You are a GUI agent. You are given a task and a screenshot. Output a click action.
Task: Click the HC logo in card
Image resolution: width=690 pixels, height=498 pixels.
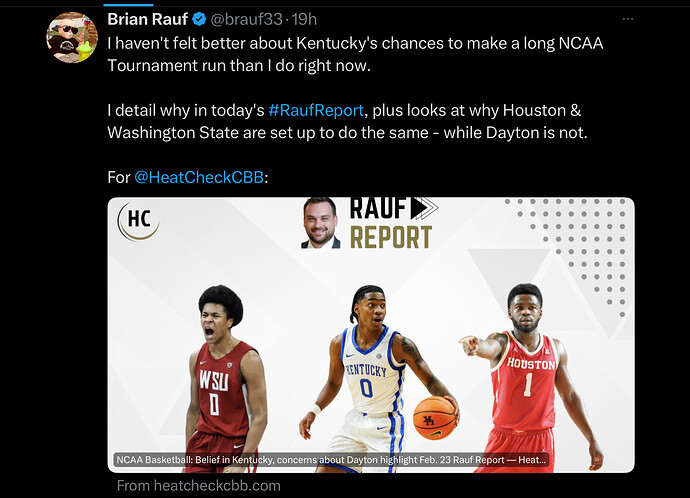click(138, 221)
